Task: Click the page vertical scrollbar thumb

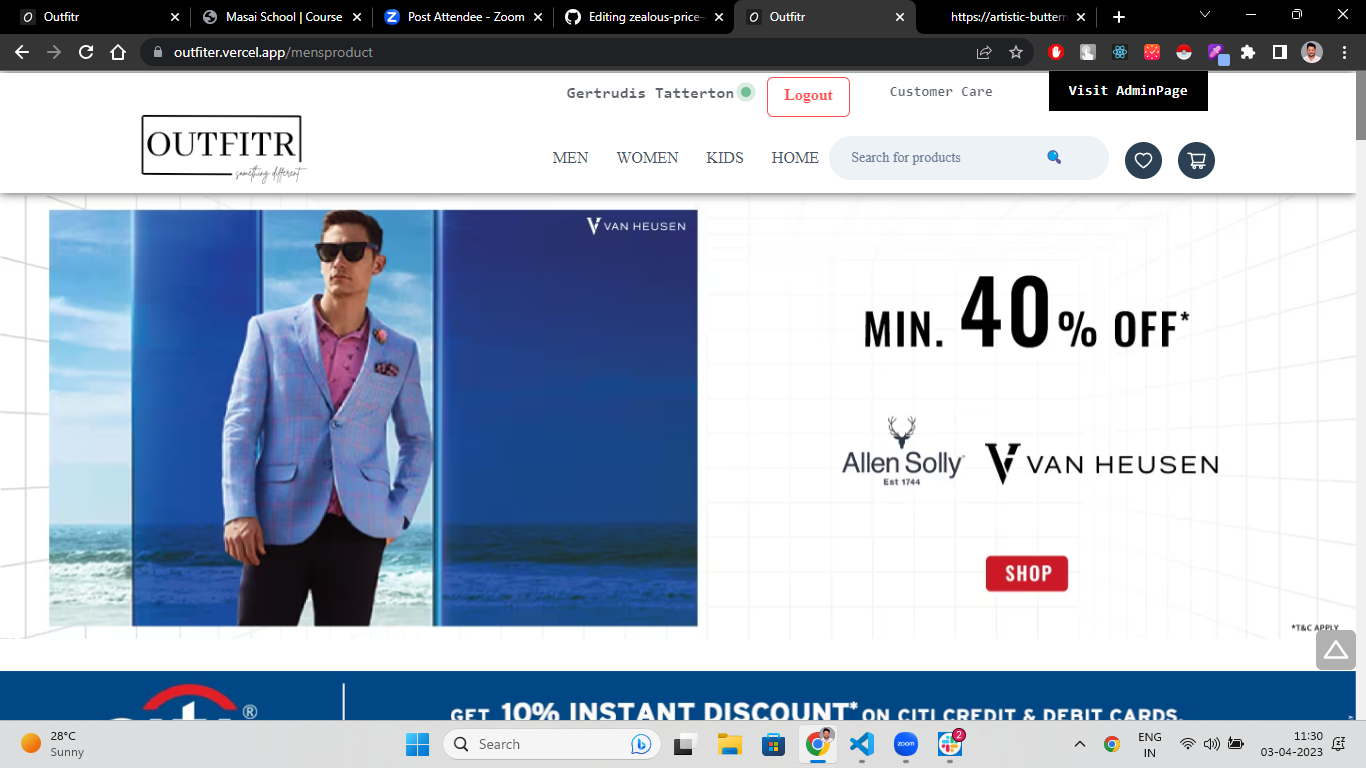Action: [1360, 107]
